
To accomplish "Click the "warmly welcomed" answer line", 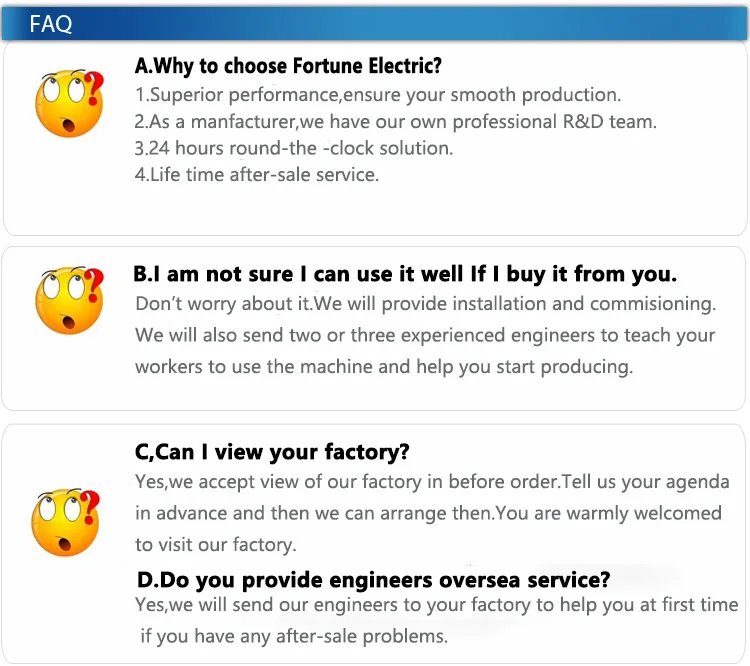I will tap(428, 513).
